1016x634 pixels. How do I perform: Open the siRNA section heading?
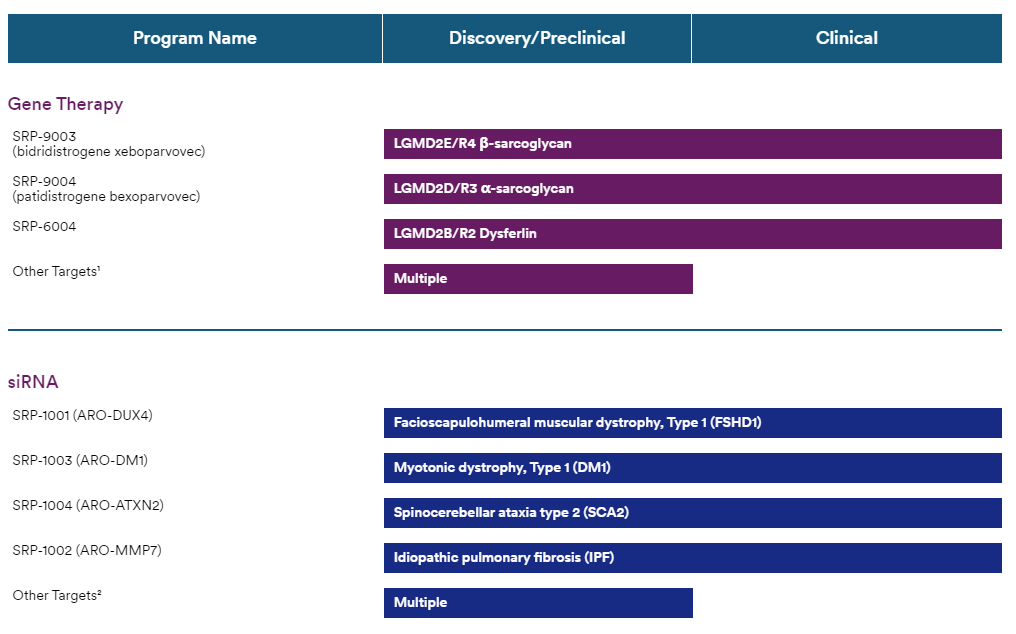coord(33,382)
